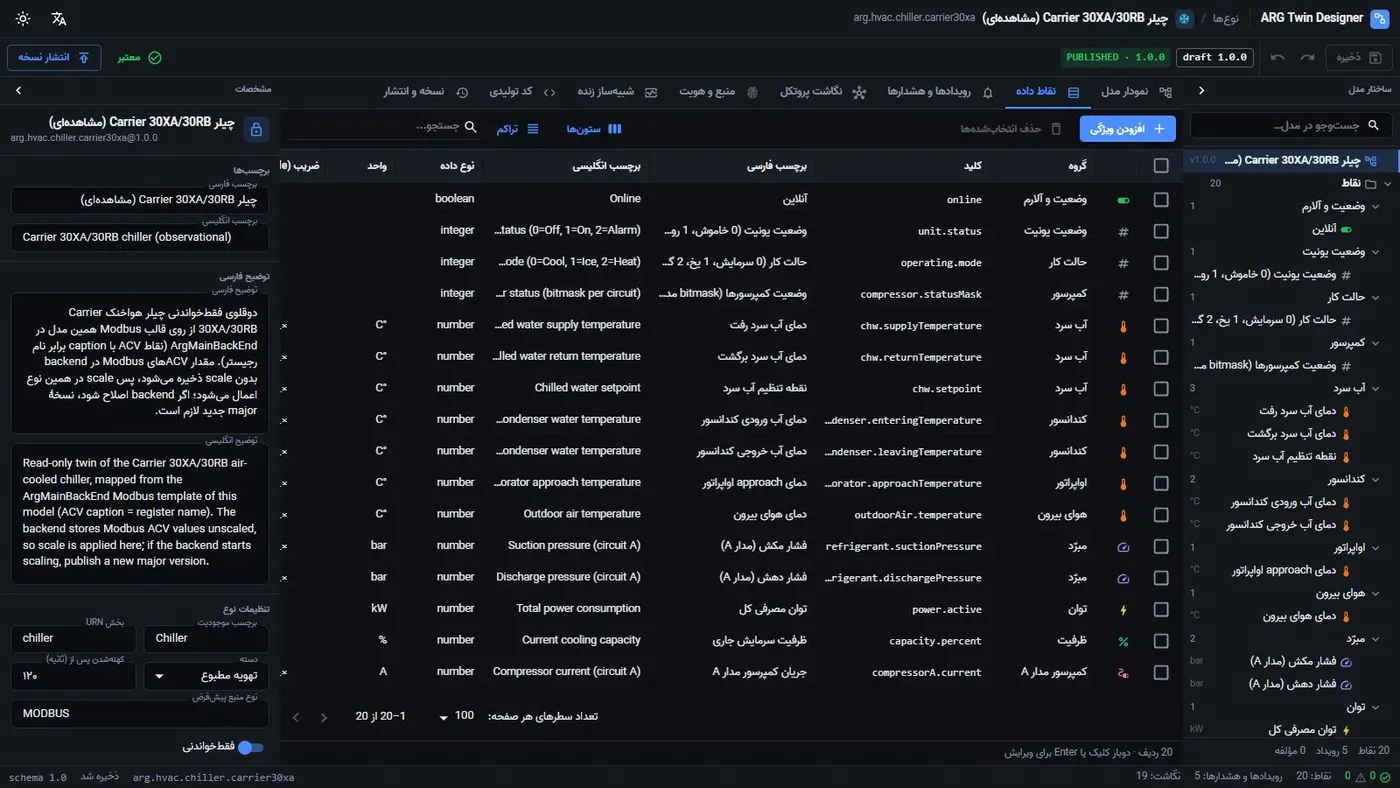Image resolution: width=1400 pixels, height=788 pixels.
Task: Click the hierarchy icon on the tree root node
Action: point(1371,160)
